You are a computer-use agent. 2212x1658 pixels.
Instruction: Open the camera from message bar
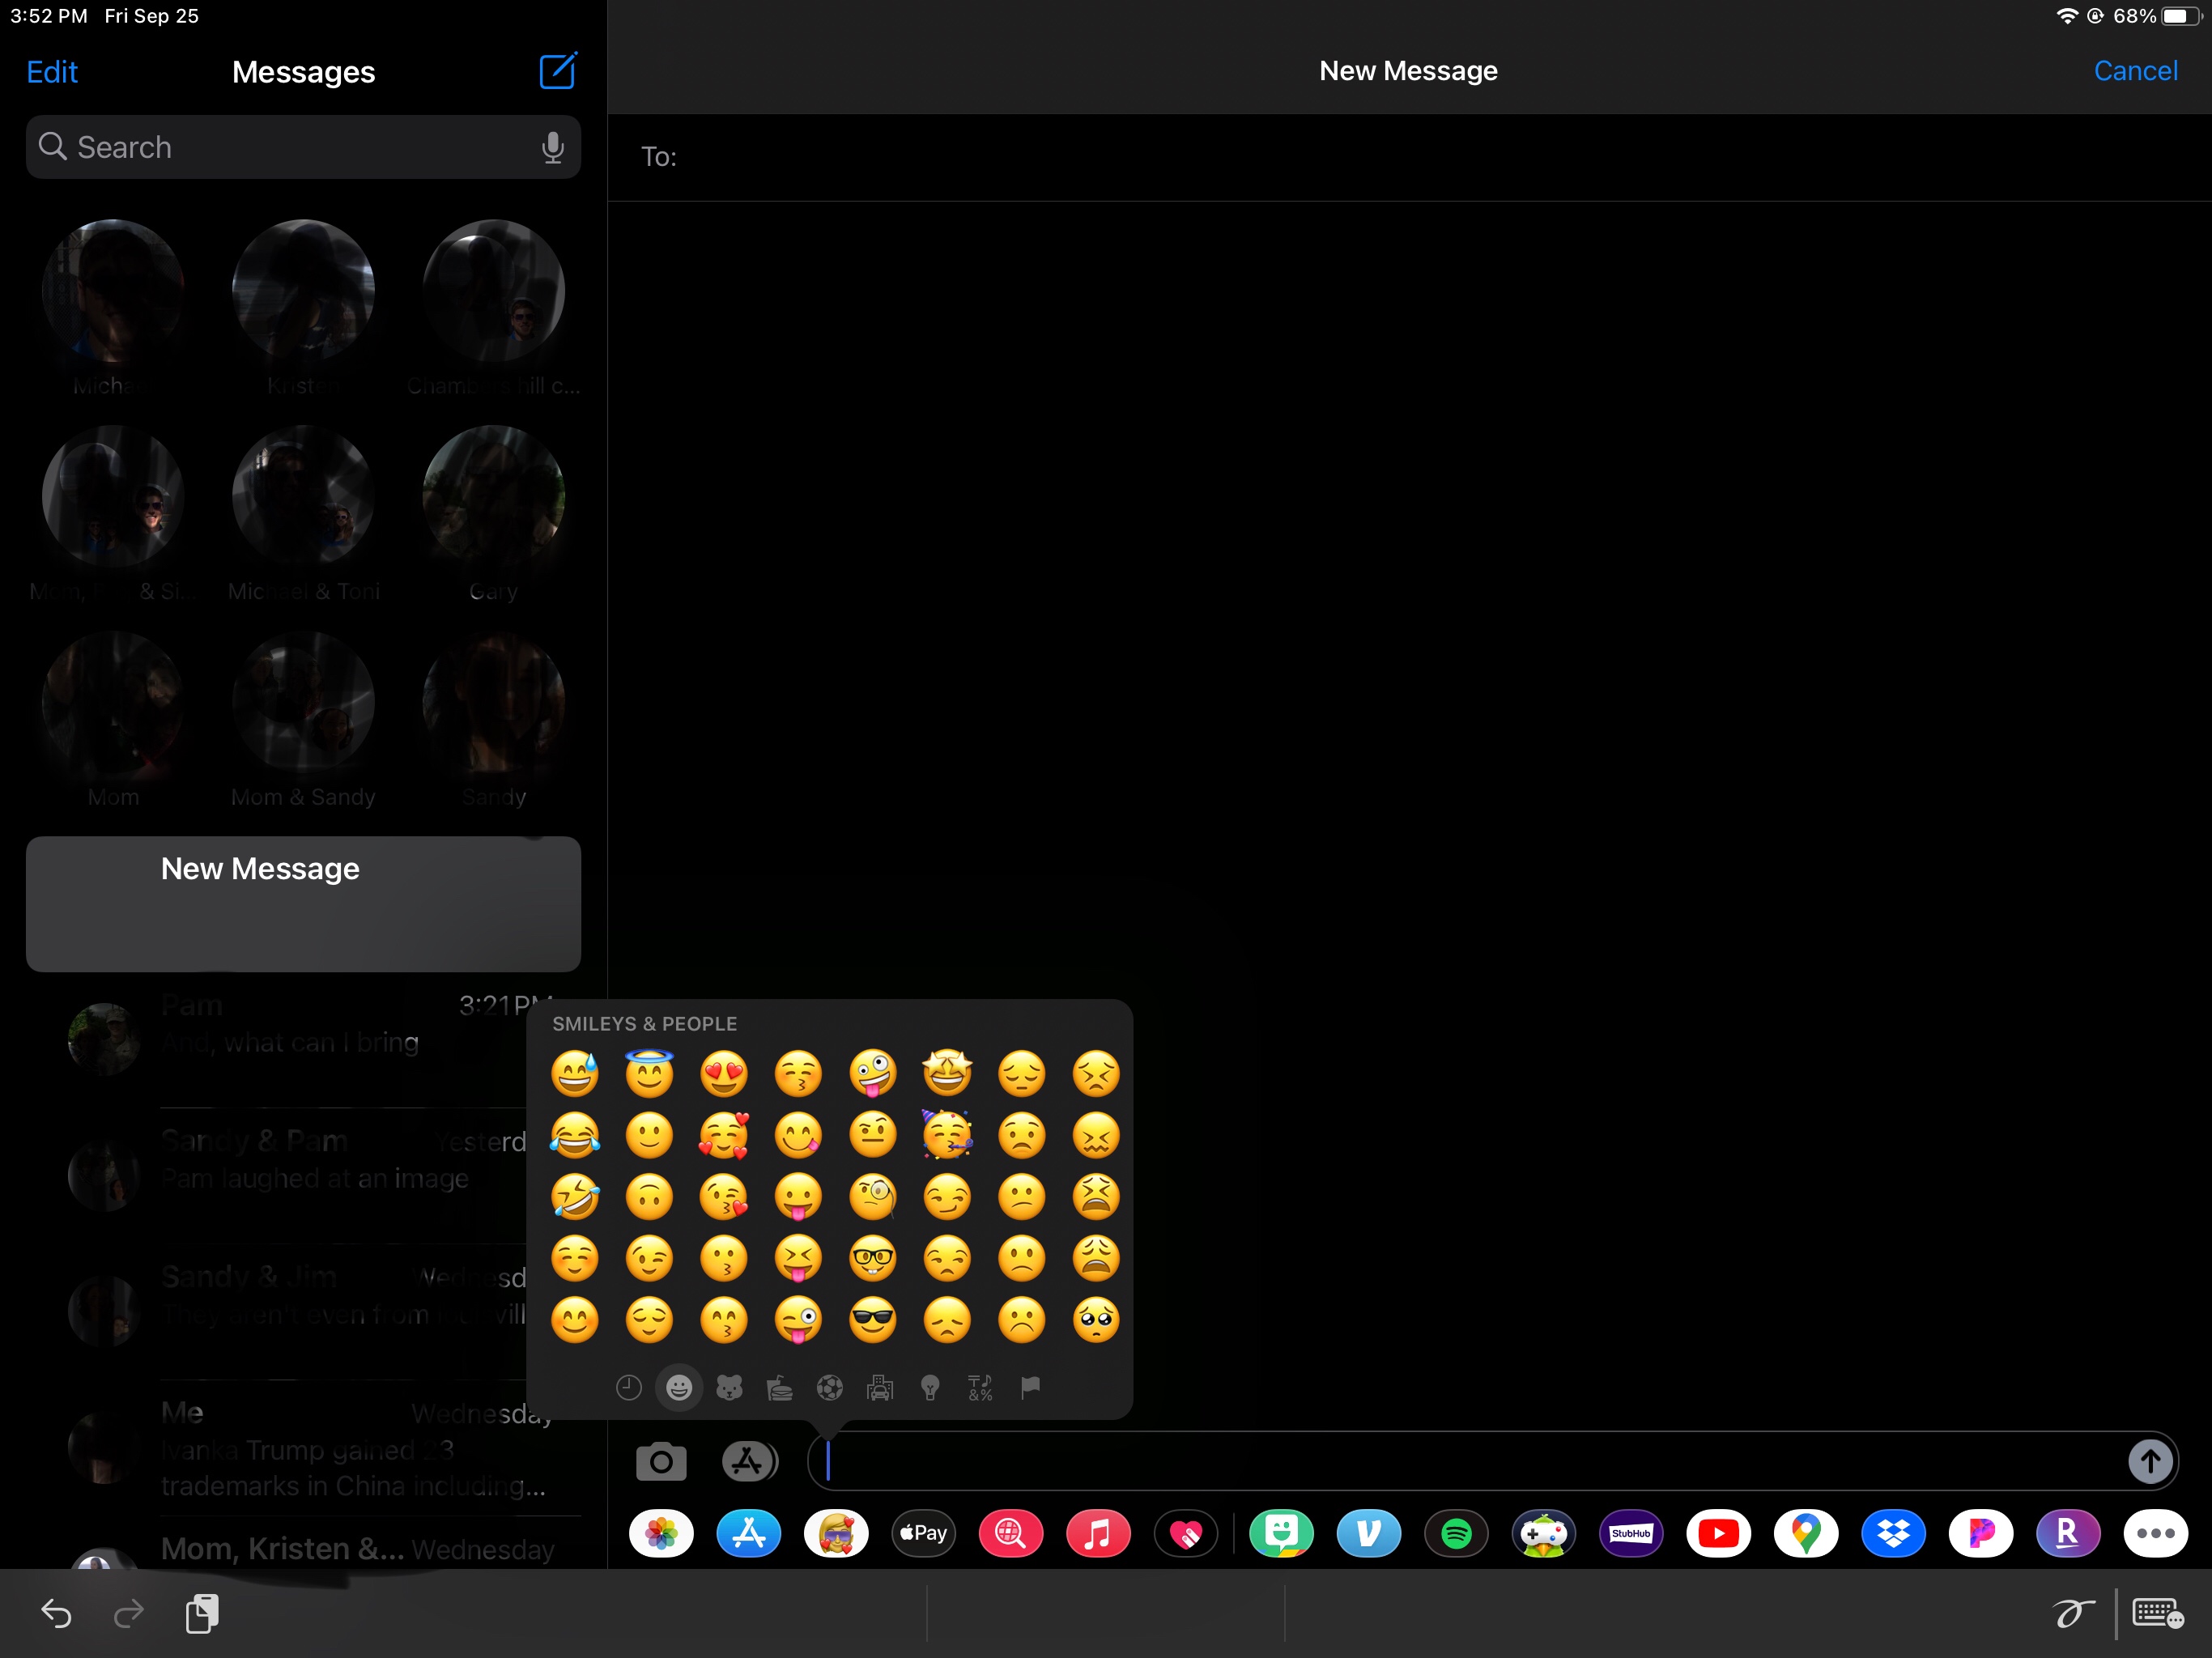click(x=661, y=1461)
